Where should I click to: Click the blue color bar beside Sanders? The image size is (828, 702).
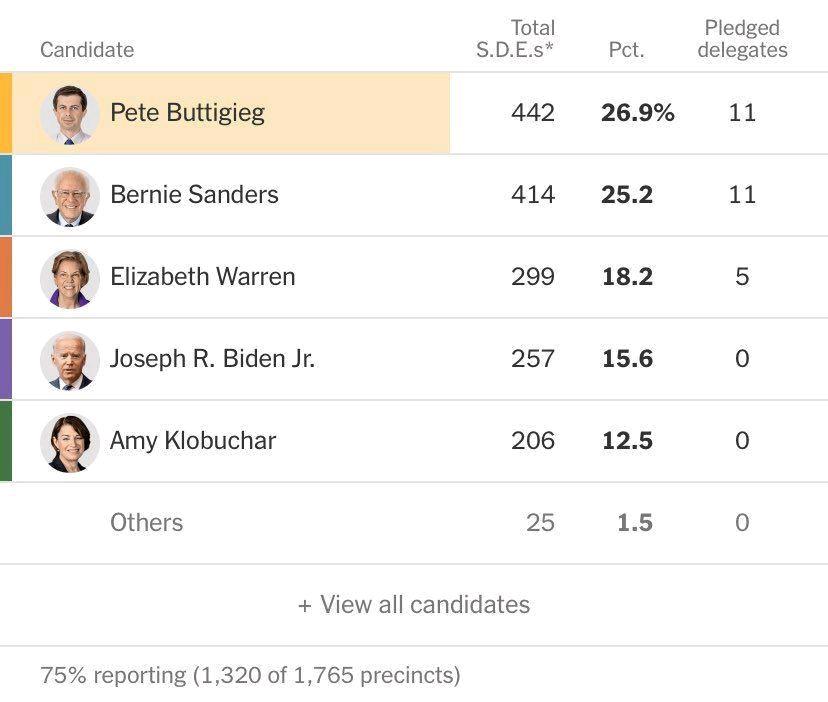(x=5, y=195)
